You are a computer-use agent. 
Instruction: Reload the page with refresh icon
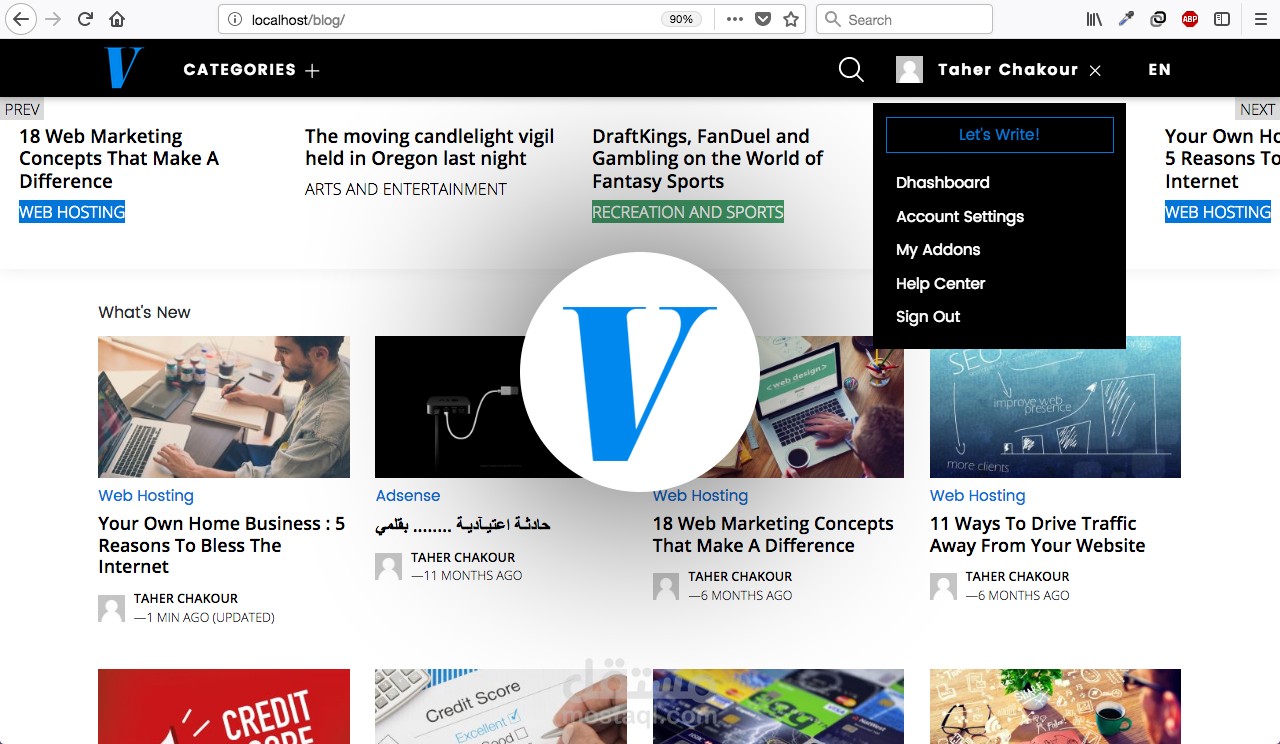86,19
